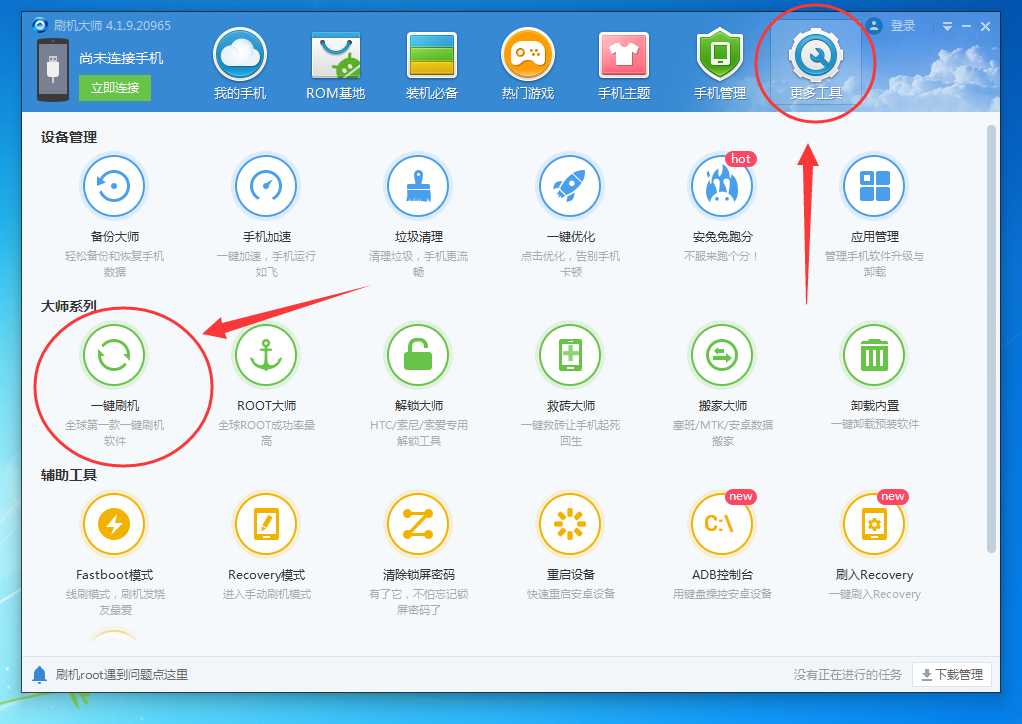Open the 备份大师 backup tool
The height and width of the screenshot is (724, 1022).
point(114,186)
